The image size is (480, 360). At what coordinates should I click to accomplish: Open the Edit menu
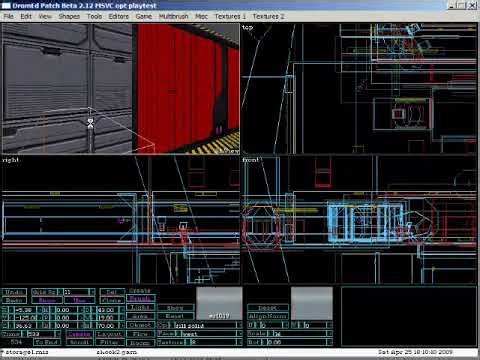[26, 16]
